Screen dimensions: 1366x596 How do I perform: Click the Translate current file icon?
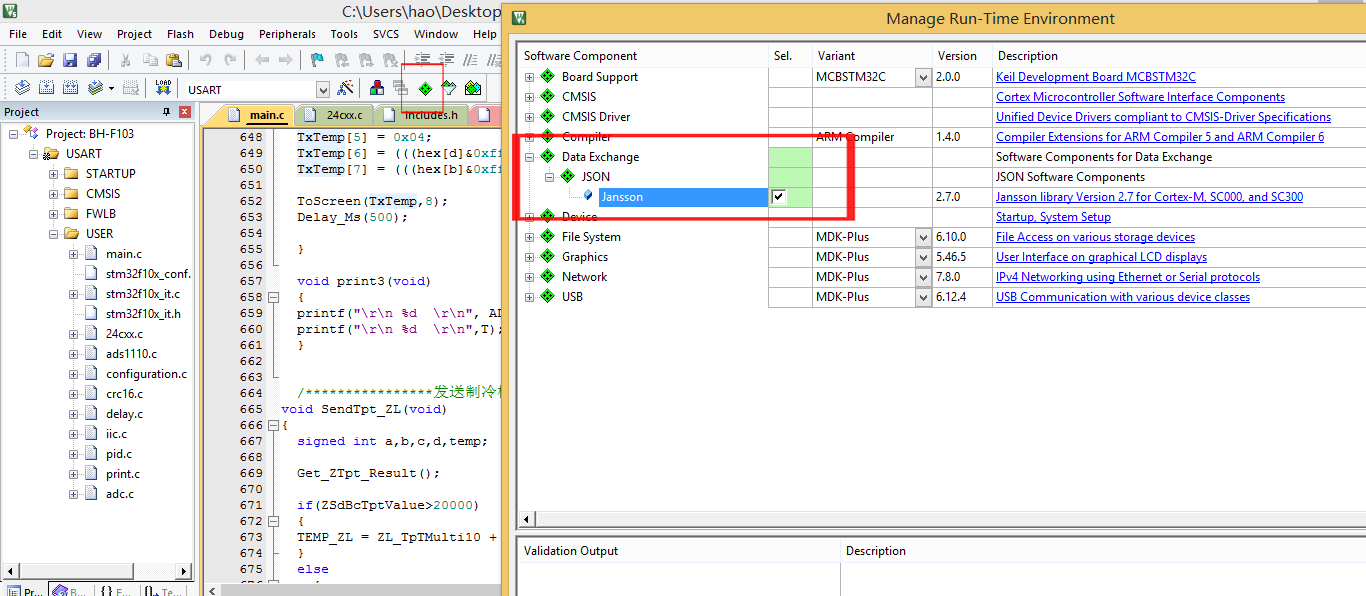coord(22,88)
